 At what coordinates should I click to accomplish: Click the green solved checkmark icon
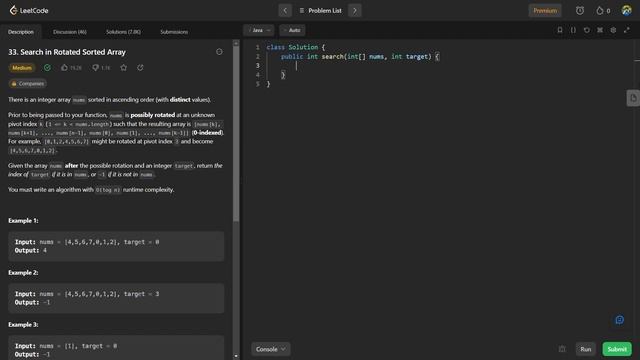pos(47,68)
